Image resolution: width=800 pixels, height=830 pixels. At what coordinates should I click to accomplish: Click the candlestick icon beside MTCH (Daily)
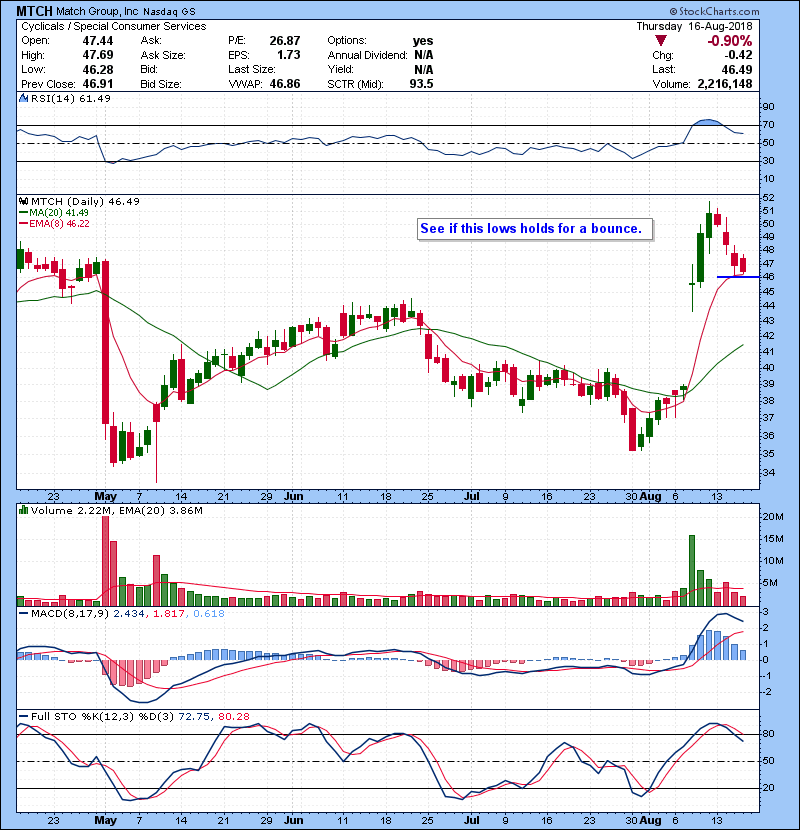pyautogui.click(x=23, y=201)
